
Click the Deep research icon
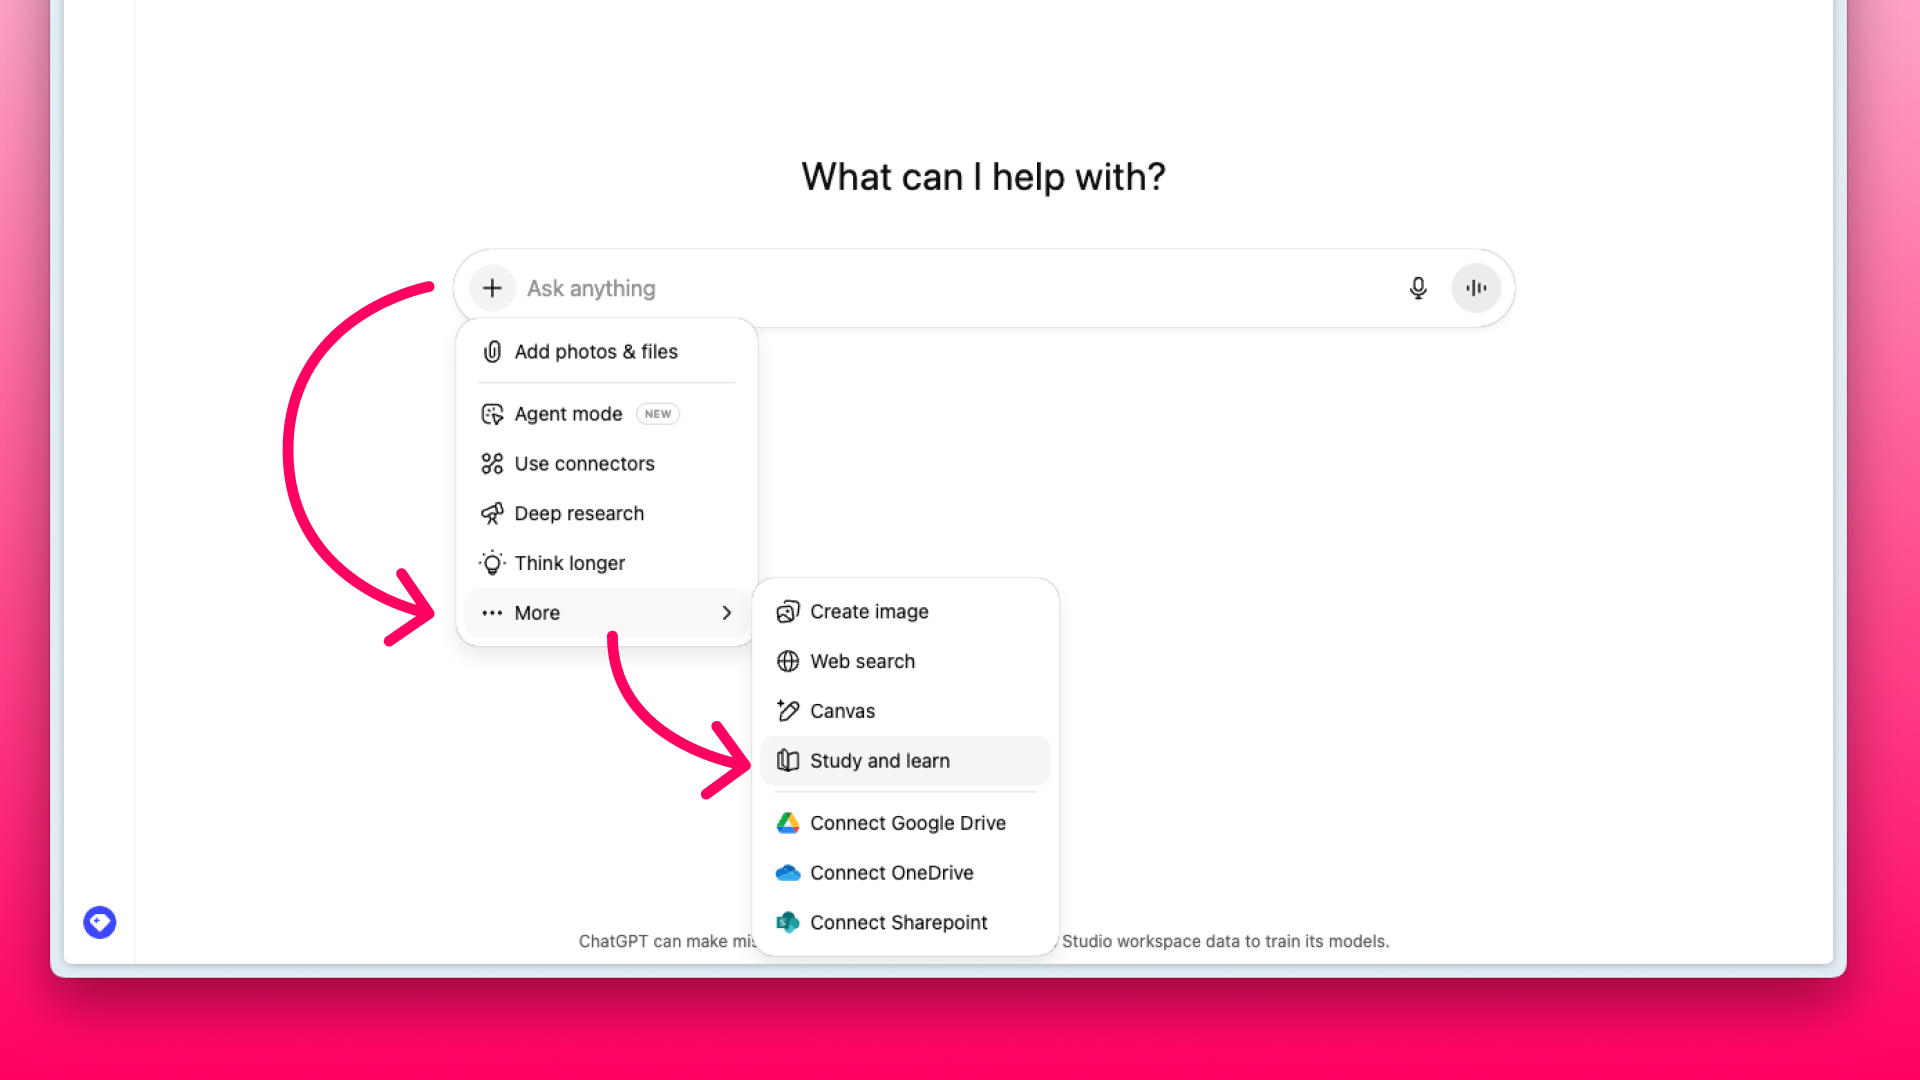[491, 513]
